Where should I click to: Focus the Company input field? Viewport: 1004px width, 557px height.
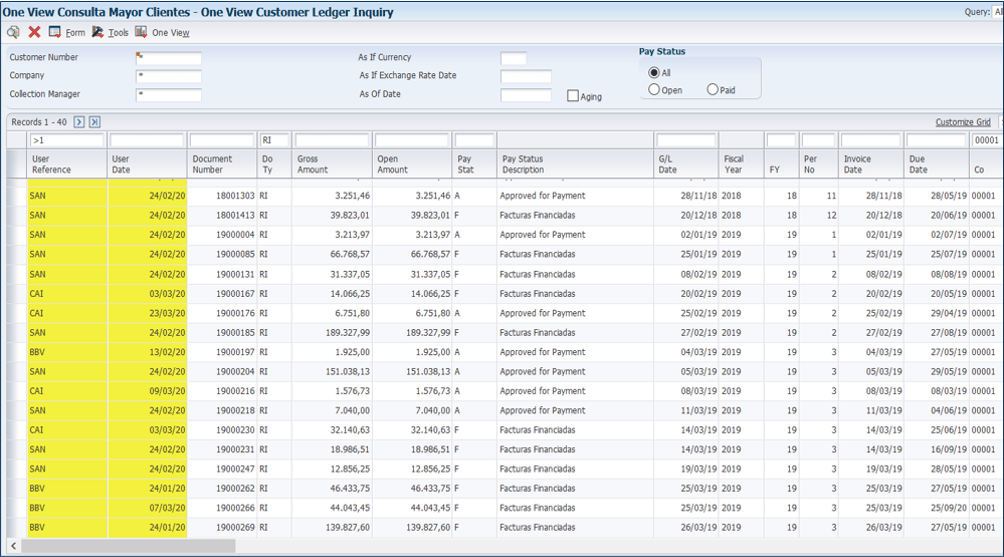point(168,77)
